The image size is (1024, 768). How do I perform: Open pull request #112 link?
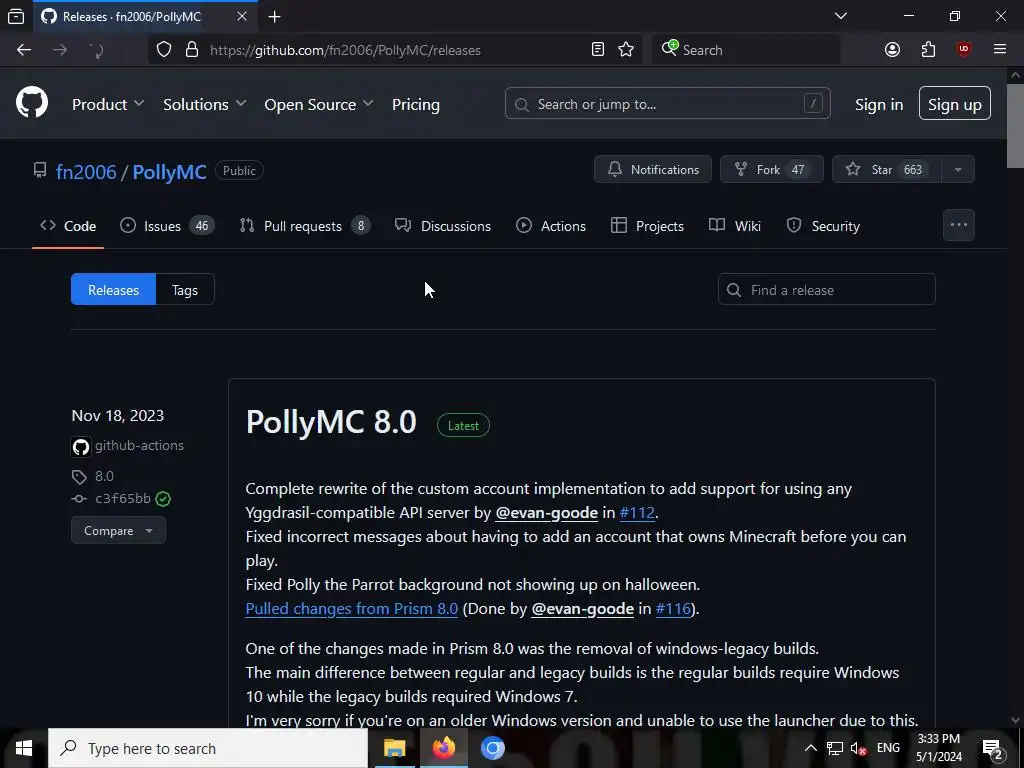tap(637, 513)
